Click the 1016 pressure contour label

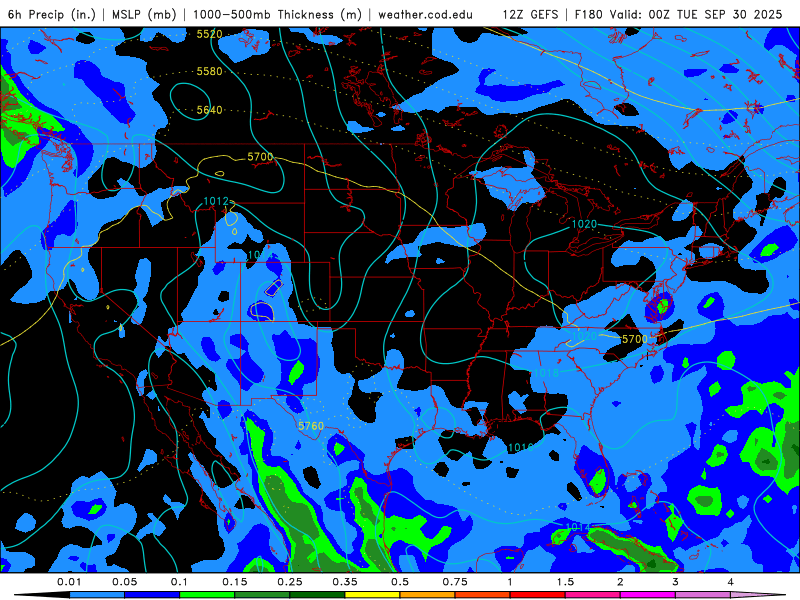click(520, 447)
